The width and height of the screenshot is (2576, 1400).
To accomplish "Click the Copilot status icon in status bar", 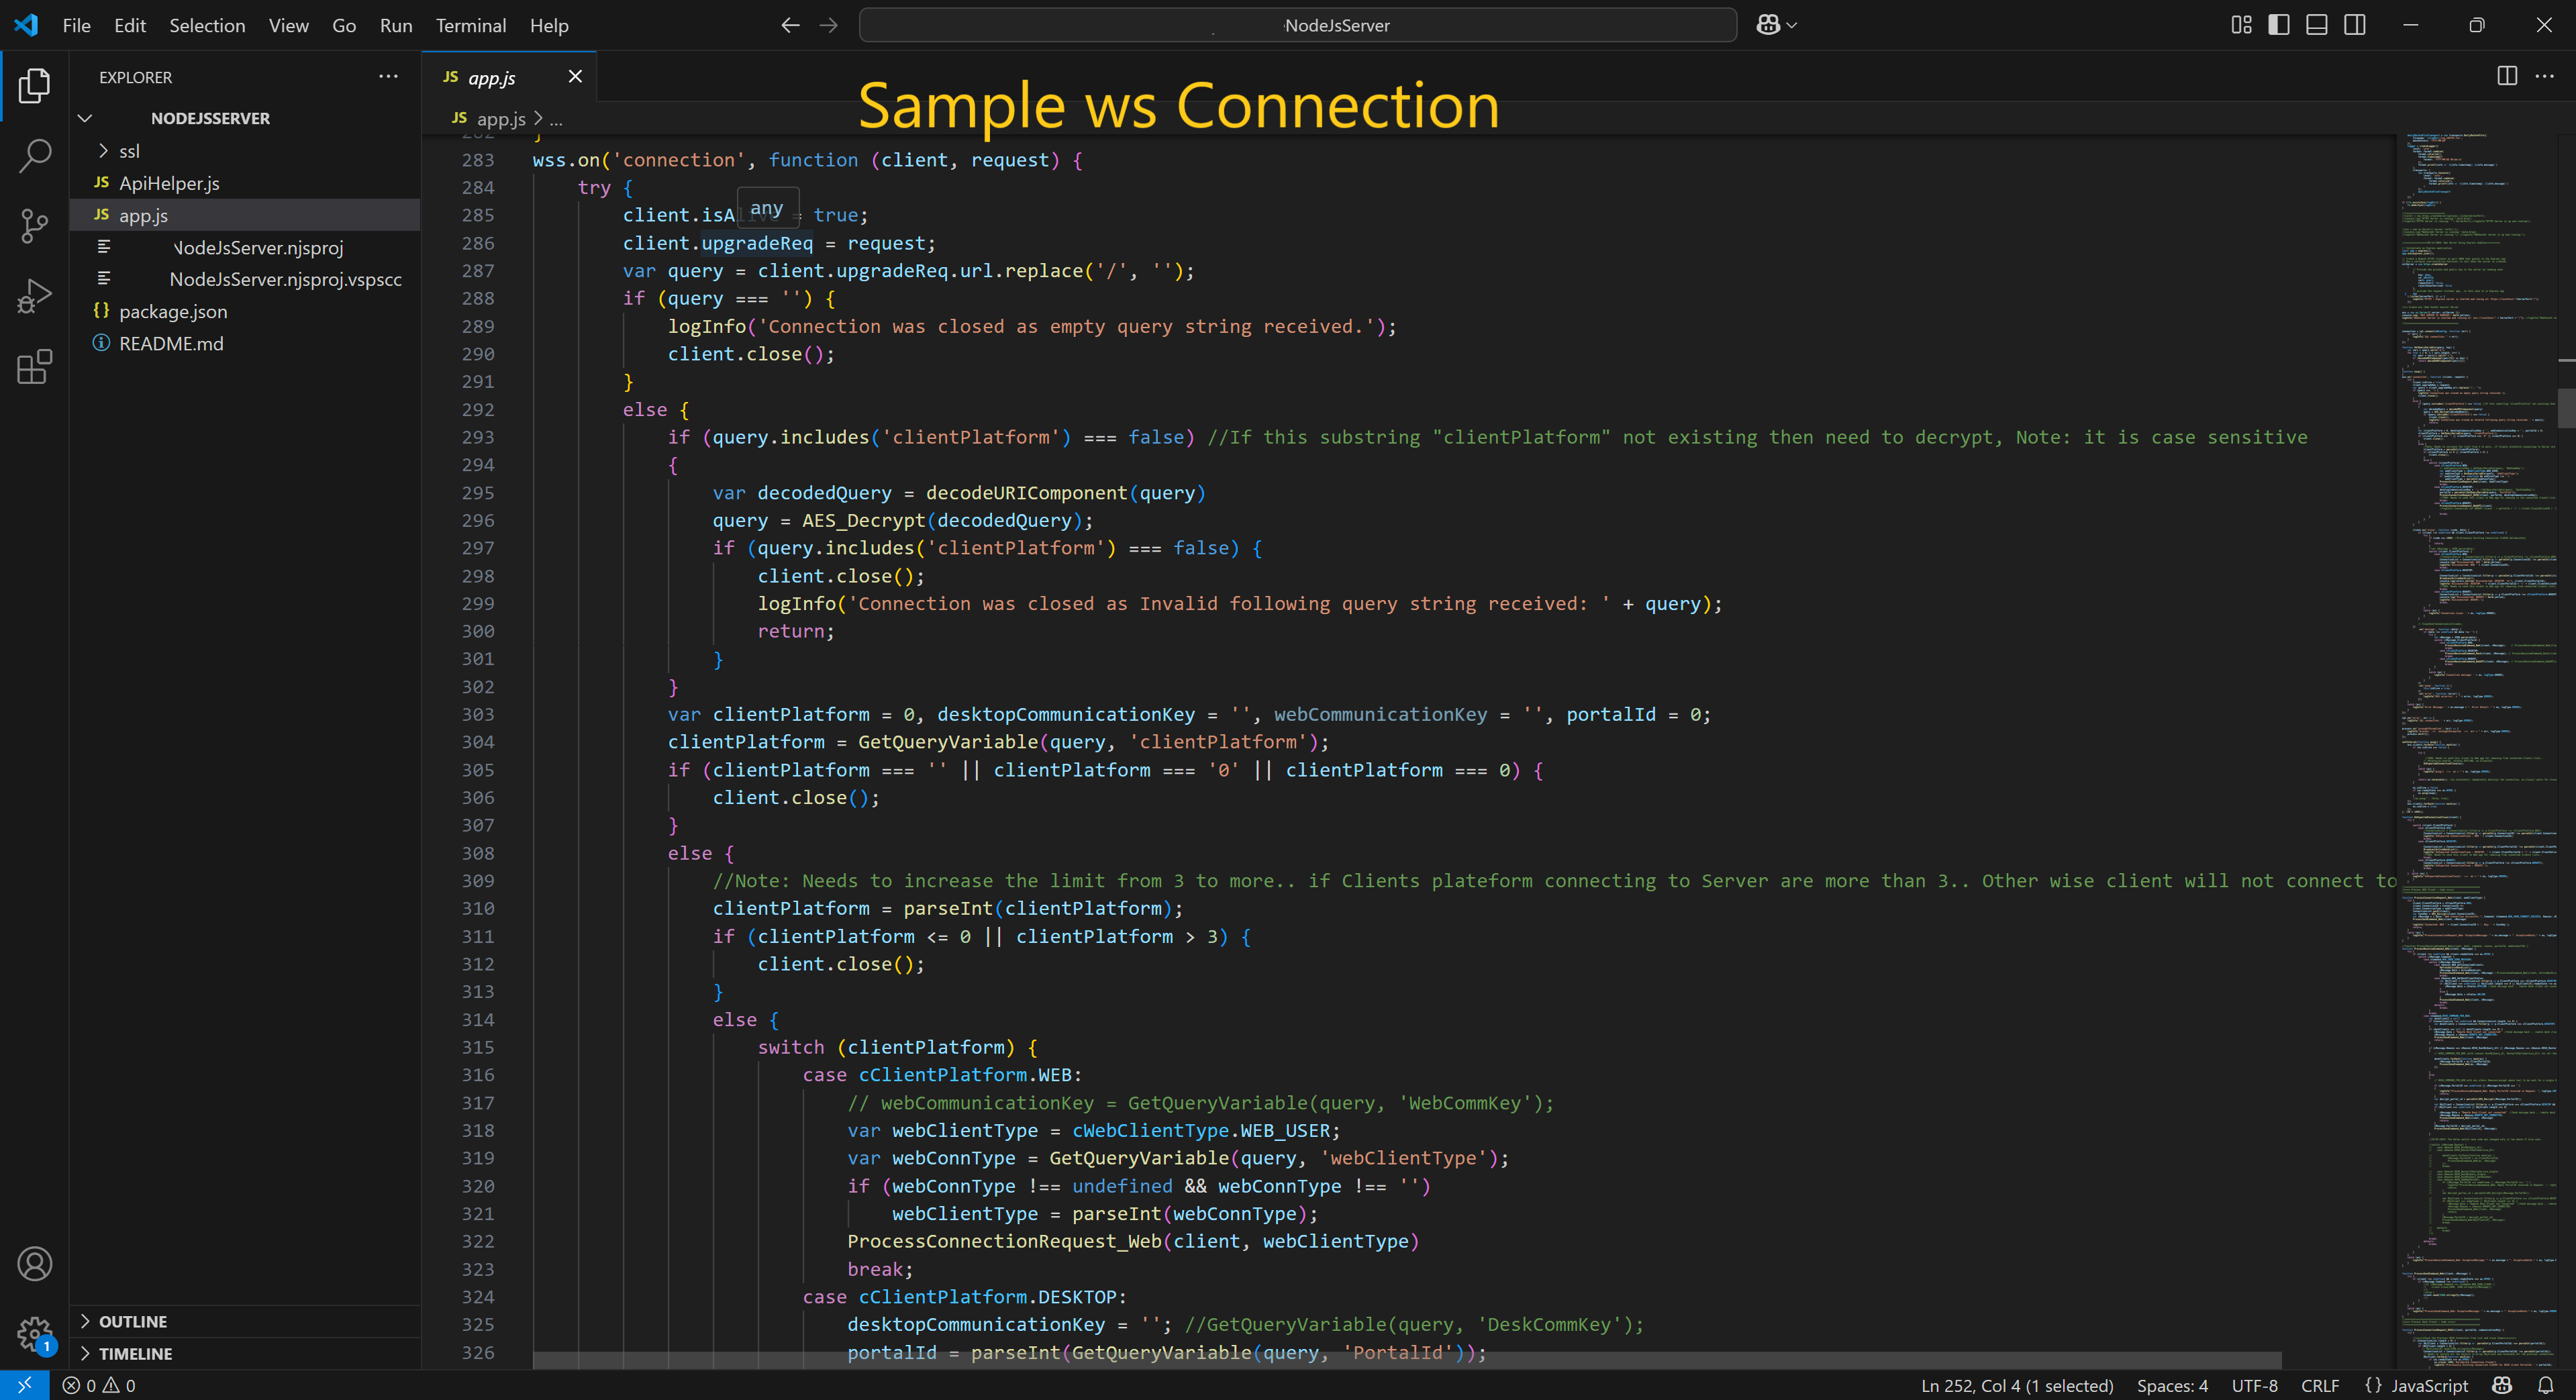I will 2502,1385.
